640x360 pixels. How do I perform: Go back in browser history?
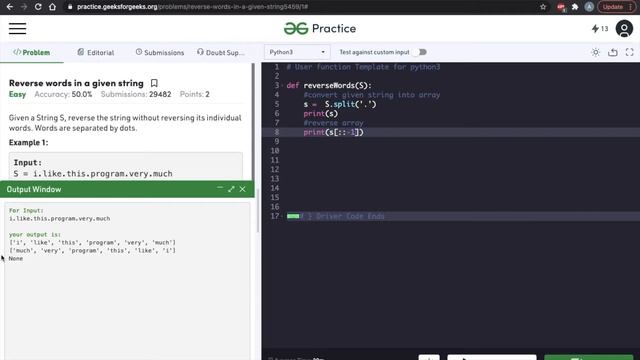tap(10, 7)
